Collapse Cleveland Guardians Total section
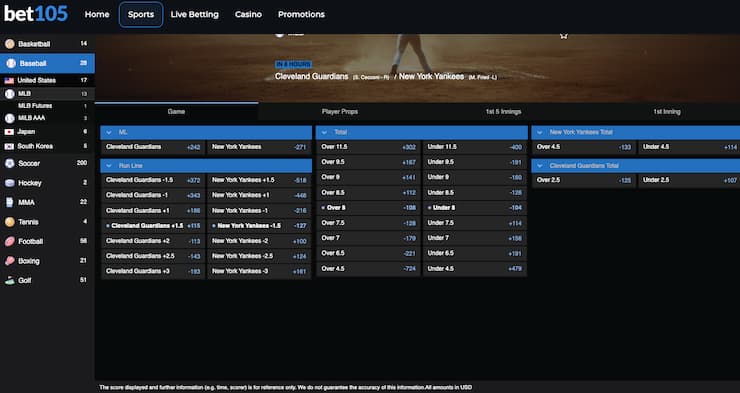740x393 pixels. tap(540, 166)
